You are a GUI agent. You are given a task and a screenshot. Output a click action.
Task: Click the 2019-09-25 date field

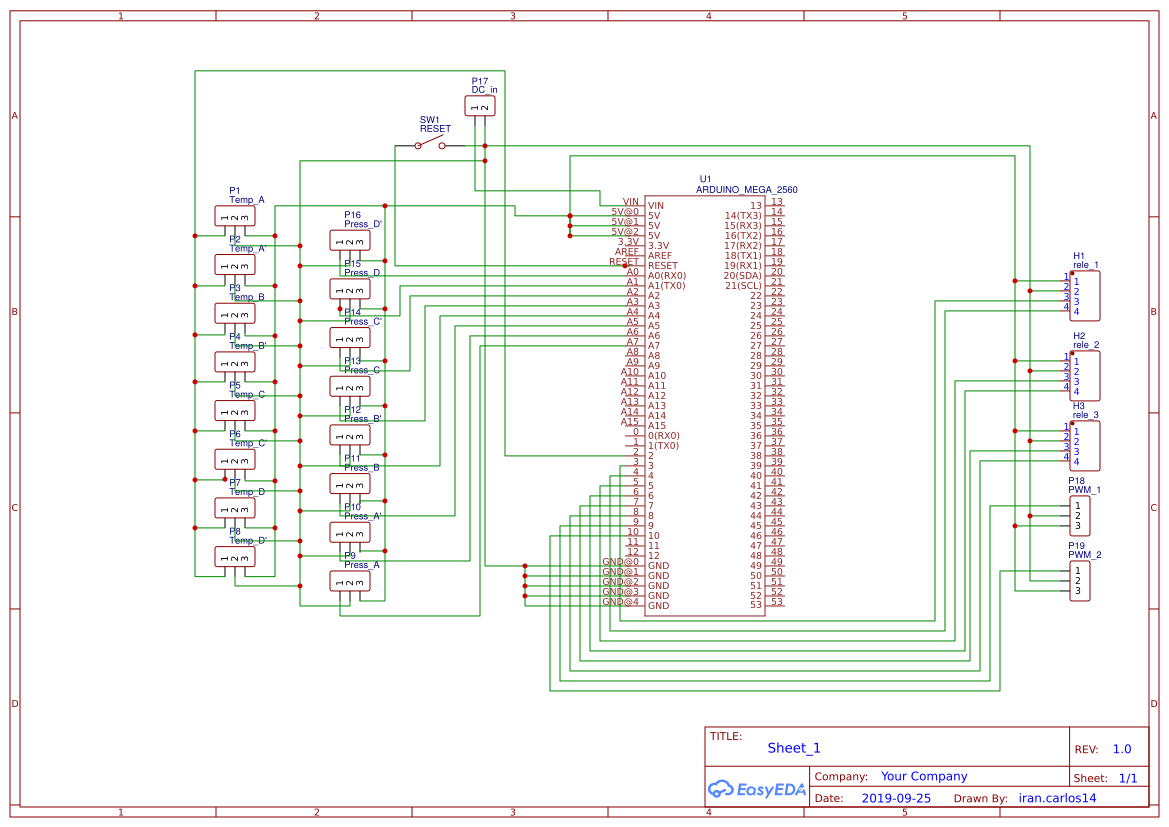click(896, 798)
